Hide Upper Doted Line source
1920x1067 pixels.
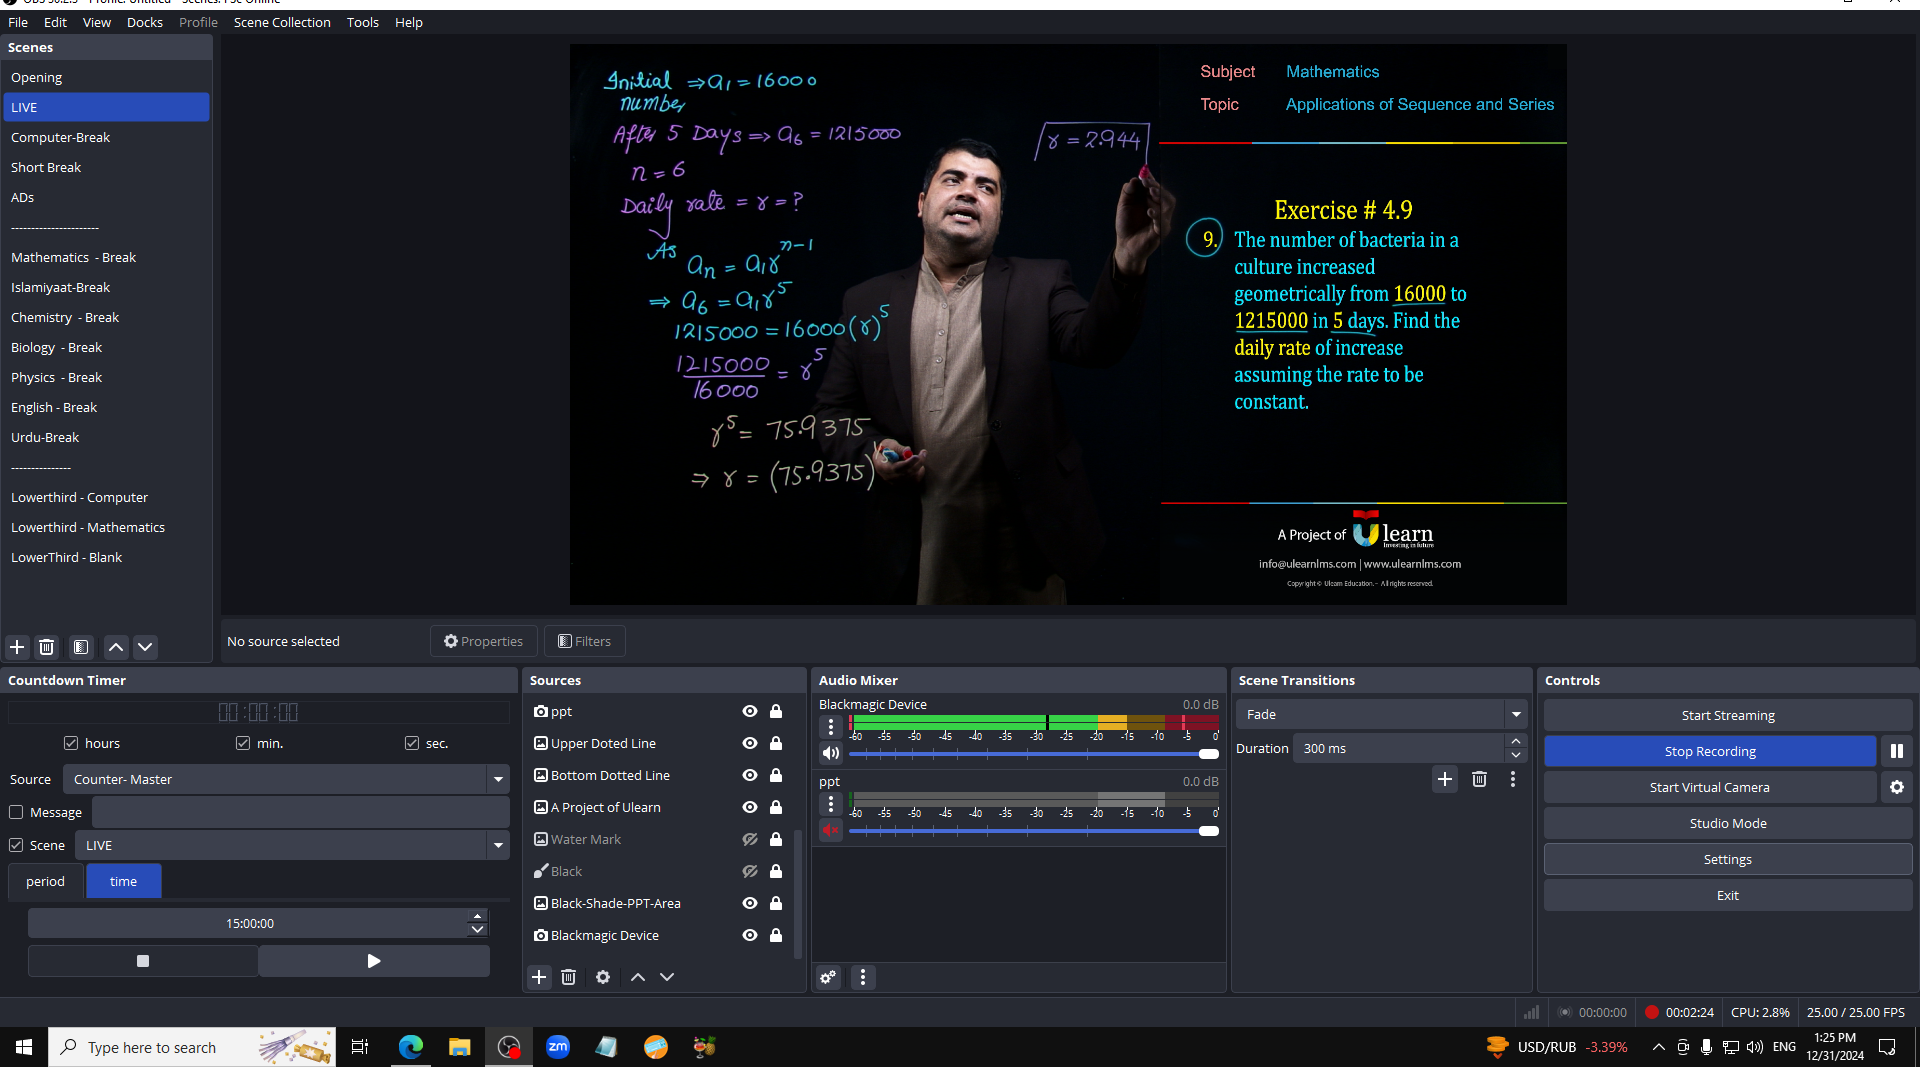750,743
